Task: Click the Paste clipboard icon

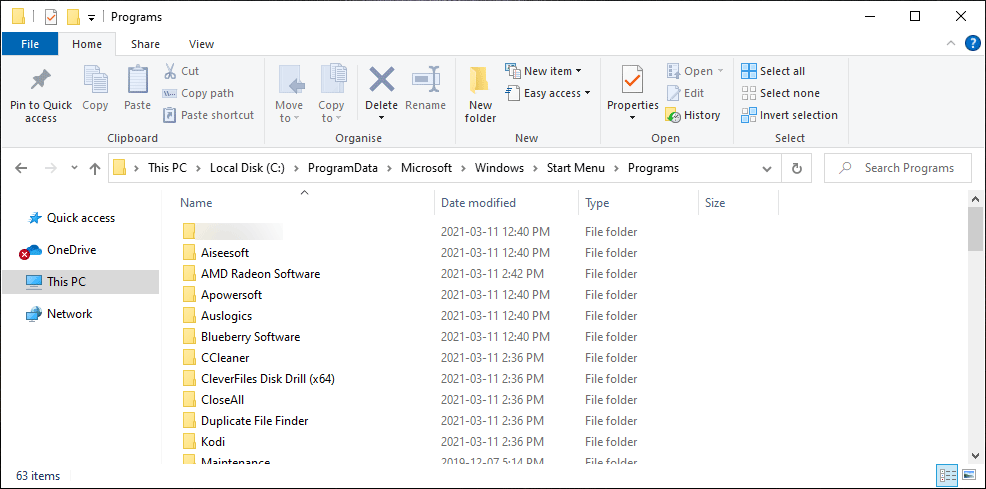Action: (x=137, y=80)
